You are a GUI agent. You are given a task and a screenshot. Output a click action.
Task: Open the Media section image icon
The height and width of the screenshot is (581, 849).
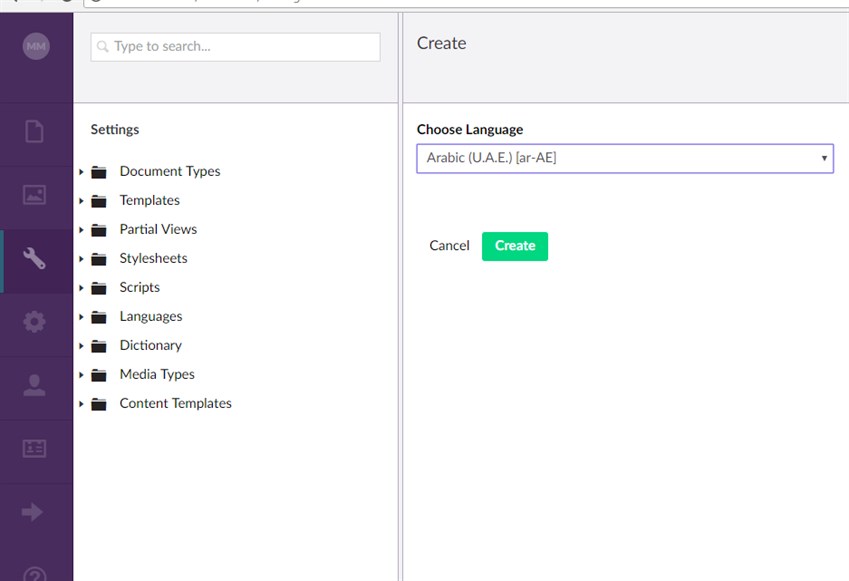(37, 196)
